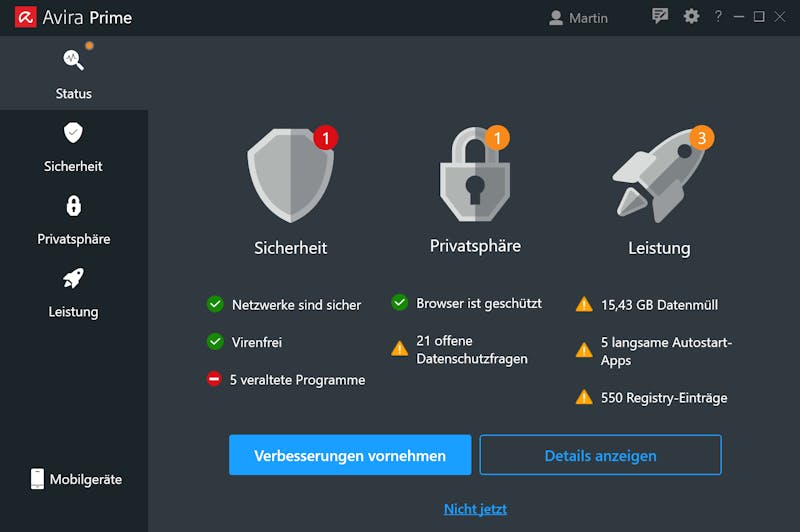Image resolution: width=800 pixels, height=532 pixels.
Task: Click '5 langsame Autostart-Apps' text
Action: (x=666, y=351)
